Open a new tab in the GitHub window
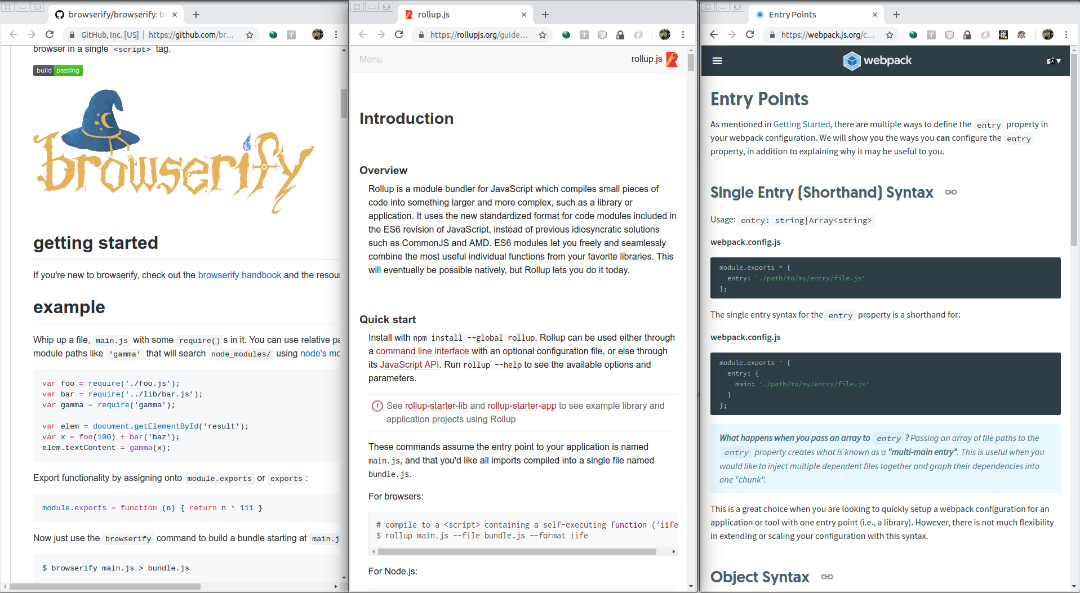 coord(196,14)
